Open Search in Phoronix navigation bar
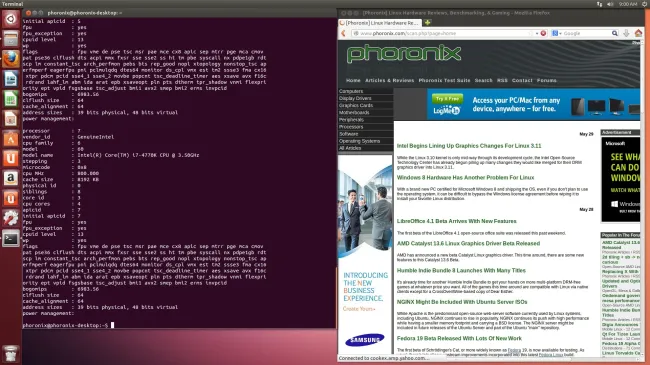650x365 pixels. (x=483, y=80)
